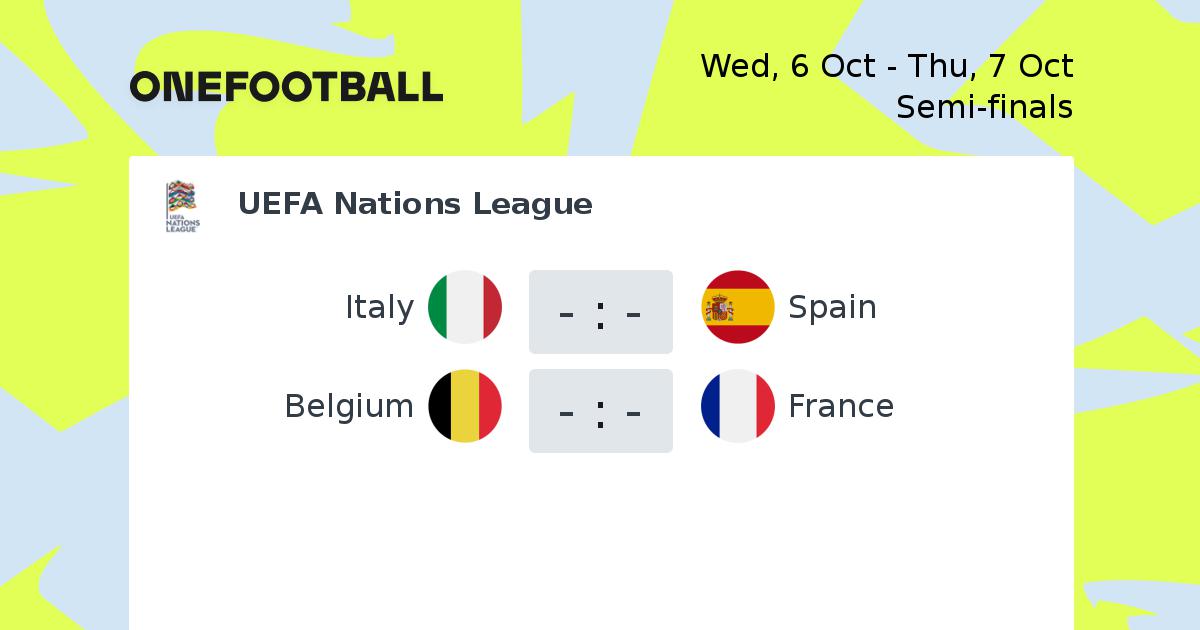The width and height of the screenshot is (1200, 630).
Task: Click the away score dash for Spain
Action: (633, 313)
